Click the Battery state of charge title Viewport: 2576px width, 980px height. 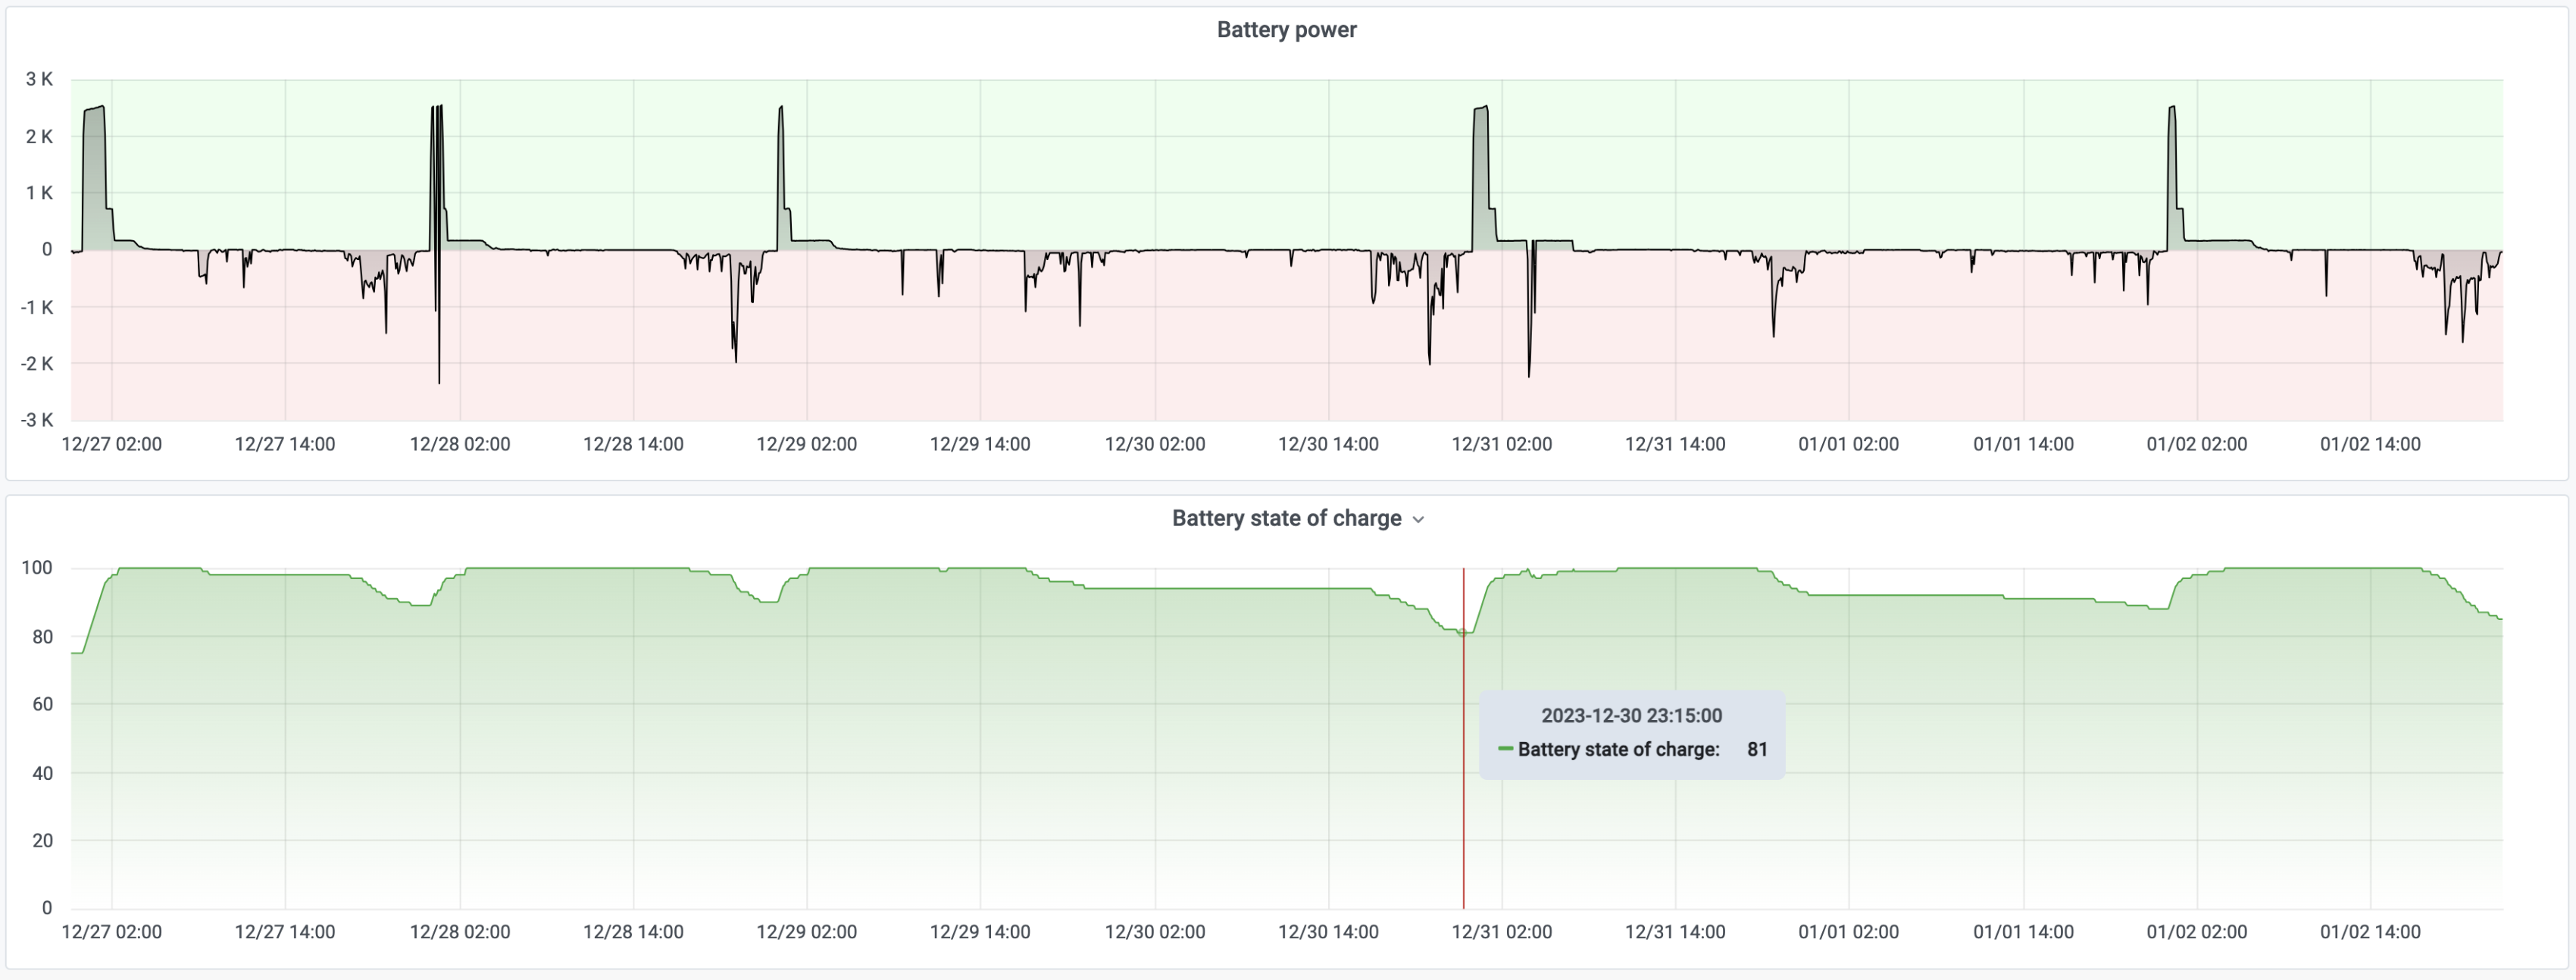(1286, 518)
